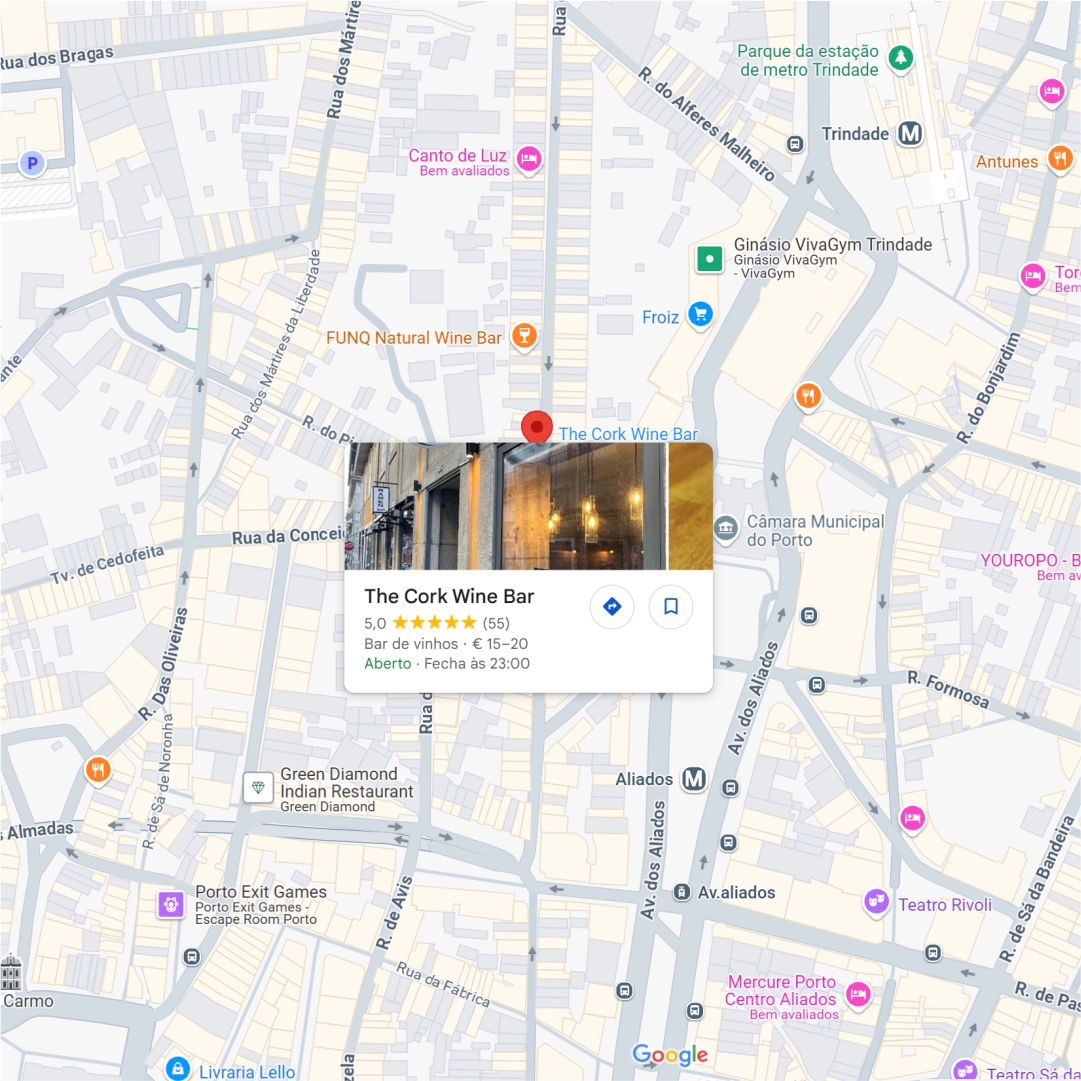The height and width of the screenshot is (1081, 1081).
Task: Click the 'R. Das Oliveiras' street name
Action: tap(163, 663)
